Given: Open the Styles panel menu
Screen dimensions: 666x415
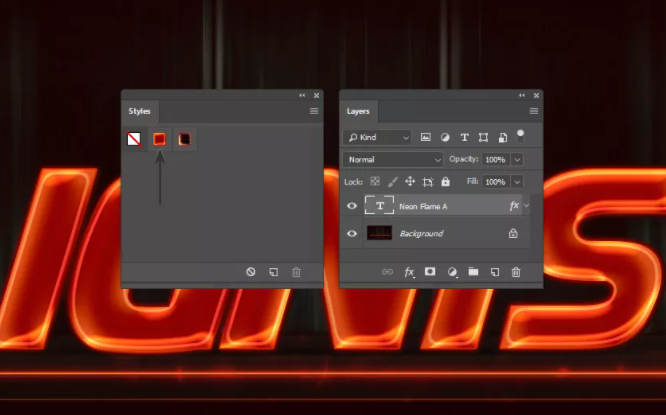Looking at the screenshot, I should tap(314, 111).
